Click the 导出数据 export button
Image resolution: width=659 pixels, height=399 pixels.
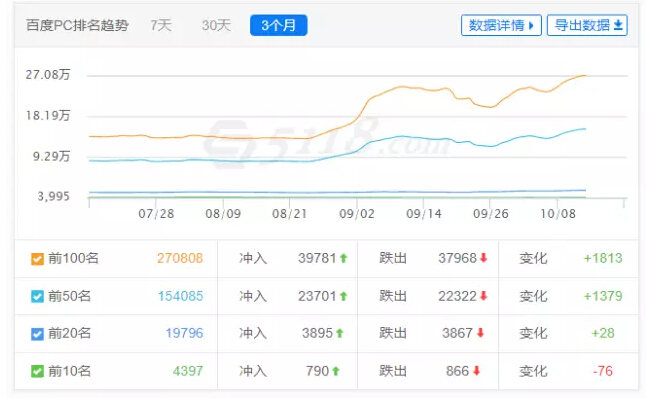587,25
